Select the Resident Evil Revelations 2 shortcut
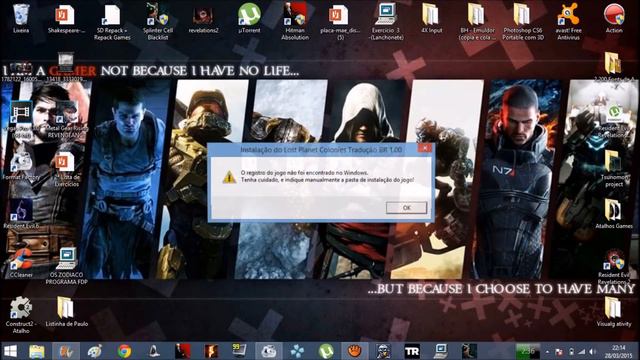 [x=614, y=267]
